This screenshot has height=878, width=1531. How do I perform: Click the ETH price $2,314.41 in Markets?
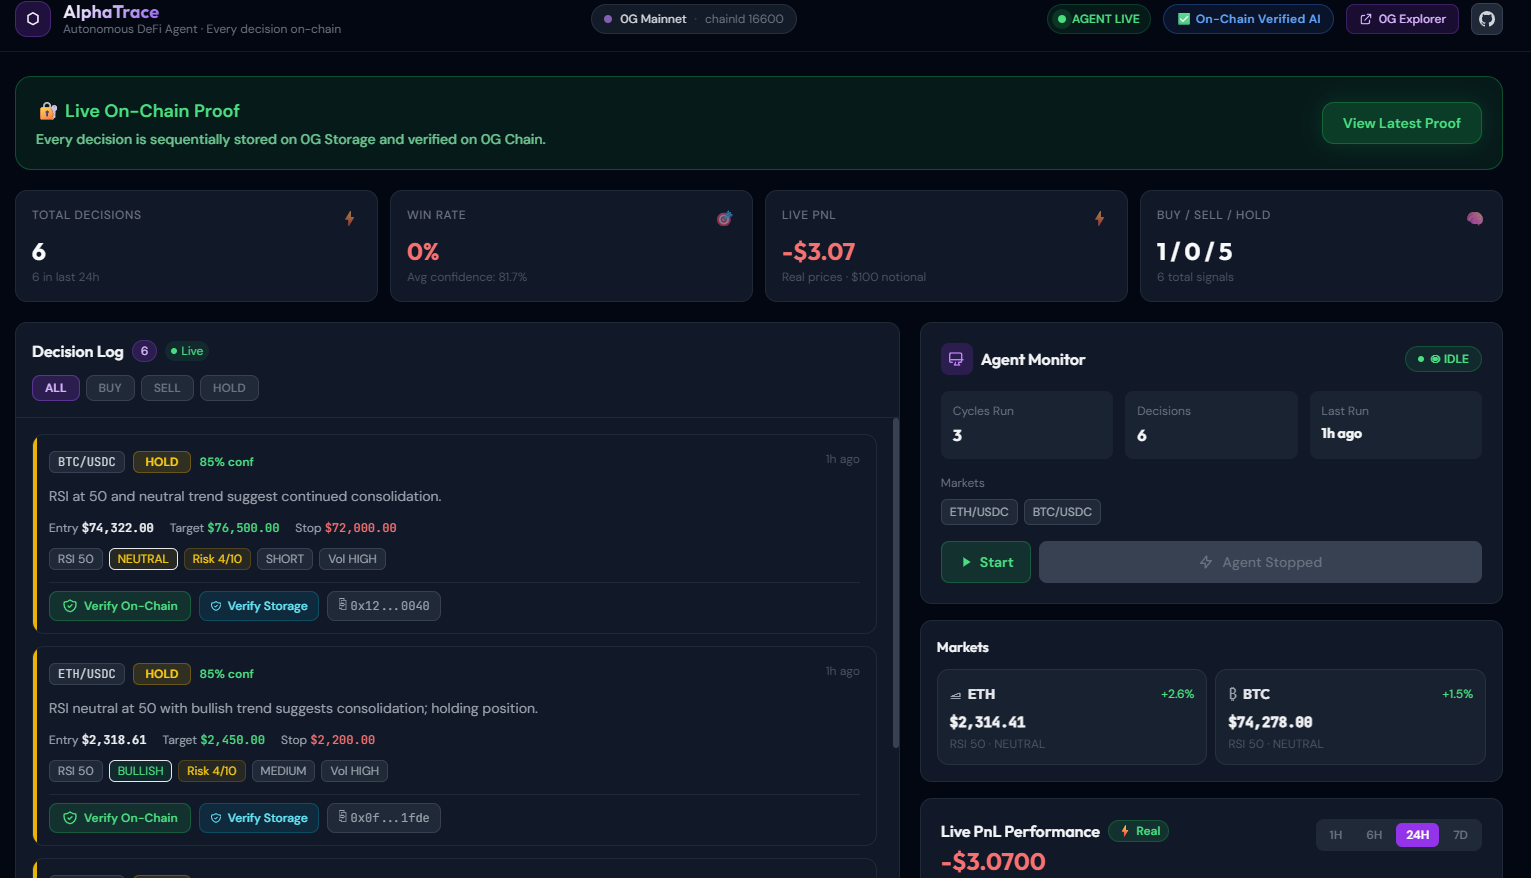tap(987, 722)
